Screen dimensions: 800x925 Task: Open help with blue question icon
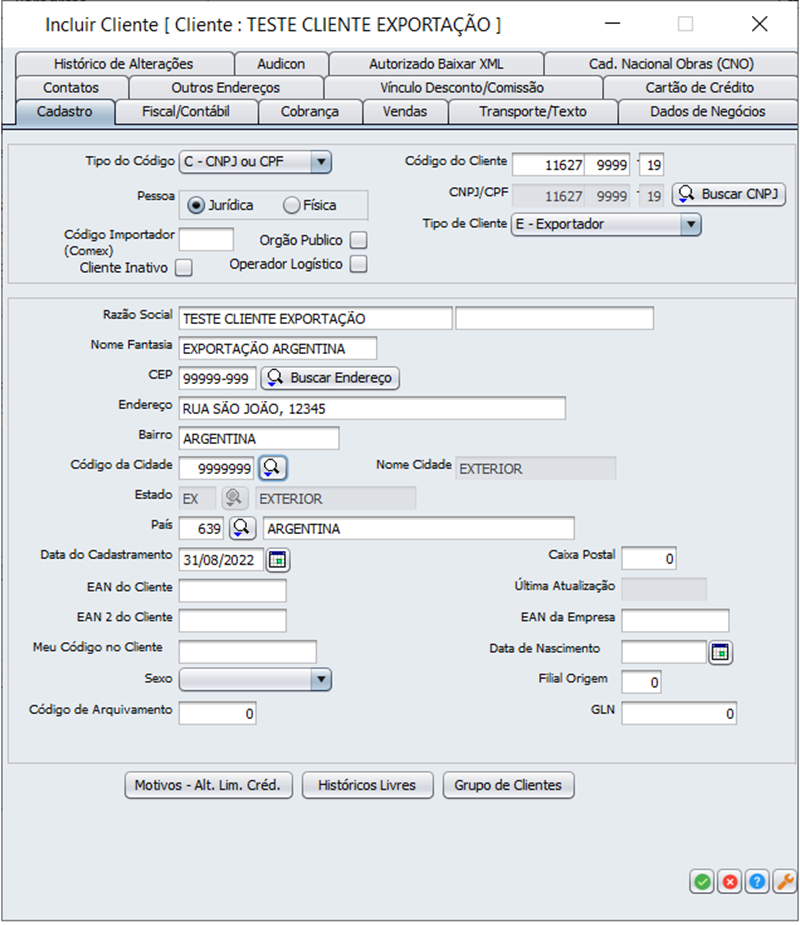pos(757,881)
